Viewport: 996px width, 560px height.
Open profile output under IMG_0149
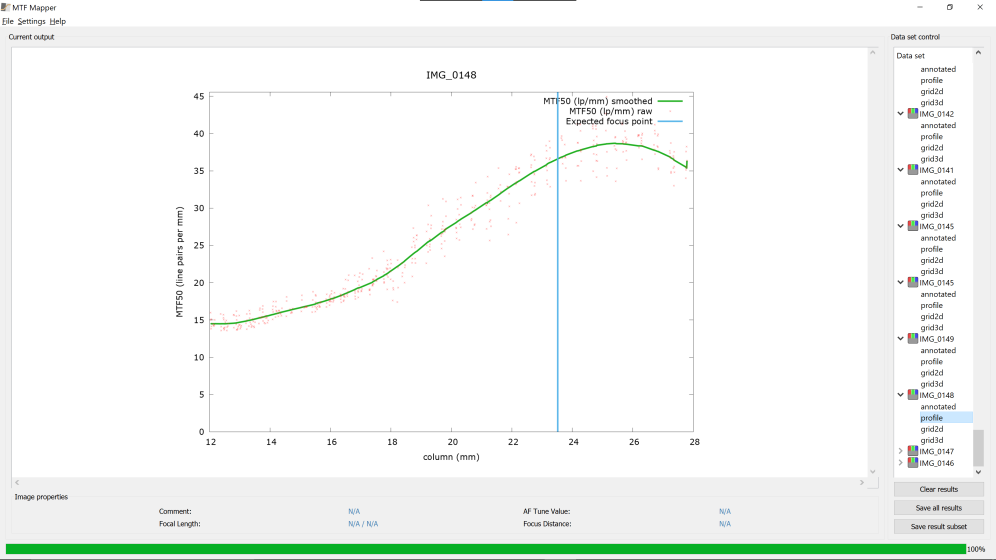coord(931,361)
